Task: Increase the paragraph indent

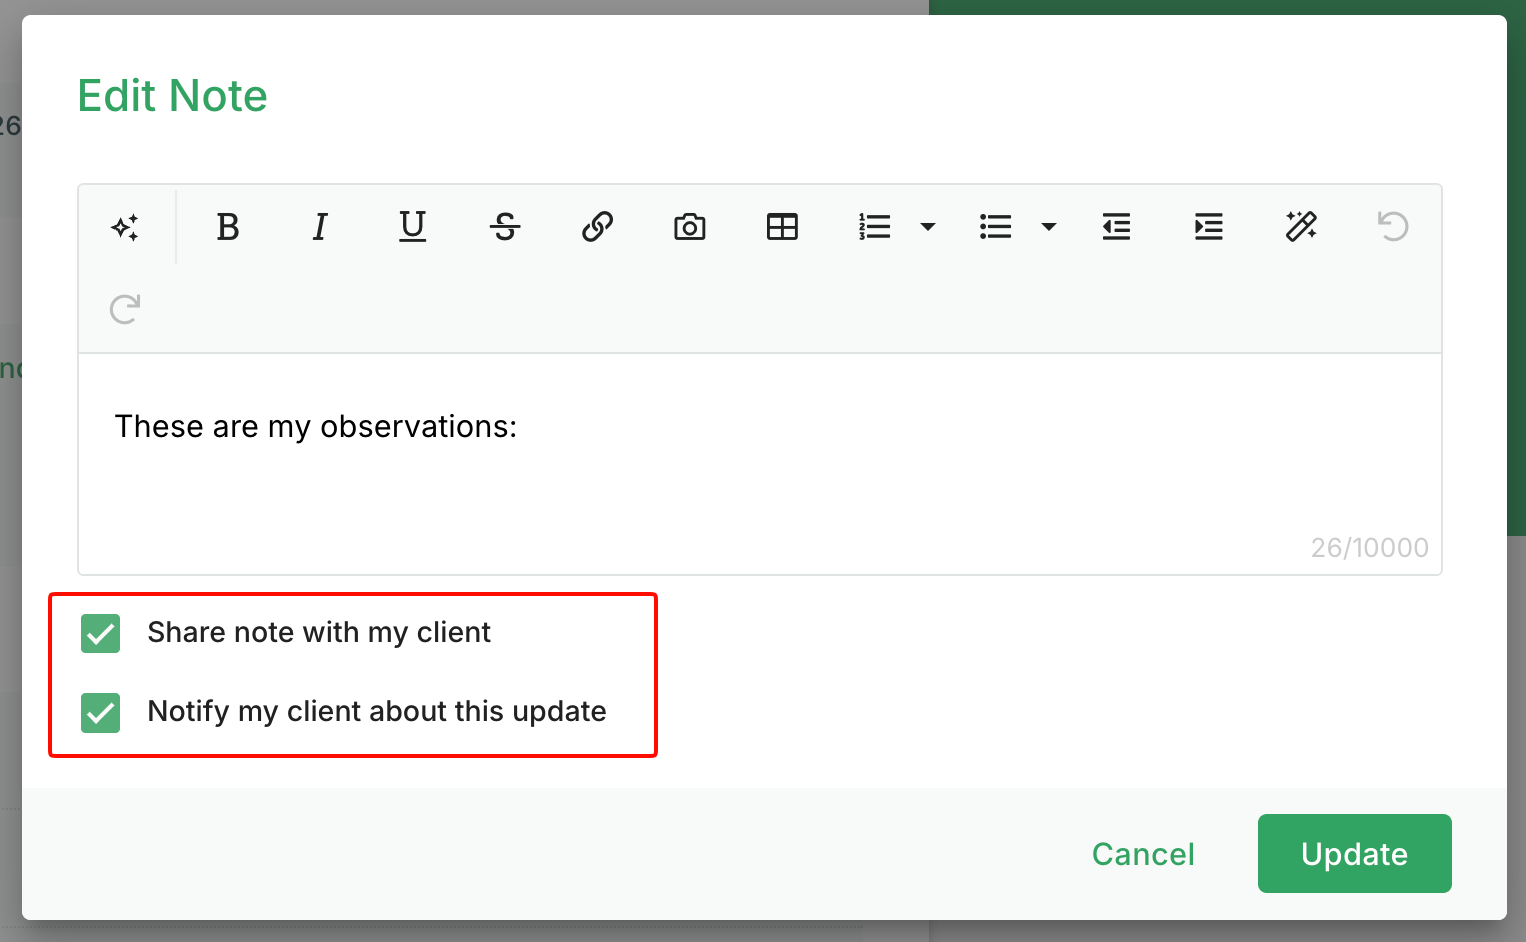Action: (x=1208, y=227)
